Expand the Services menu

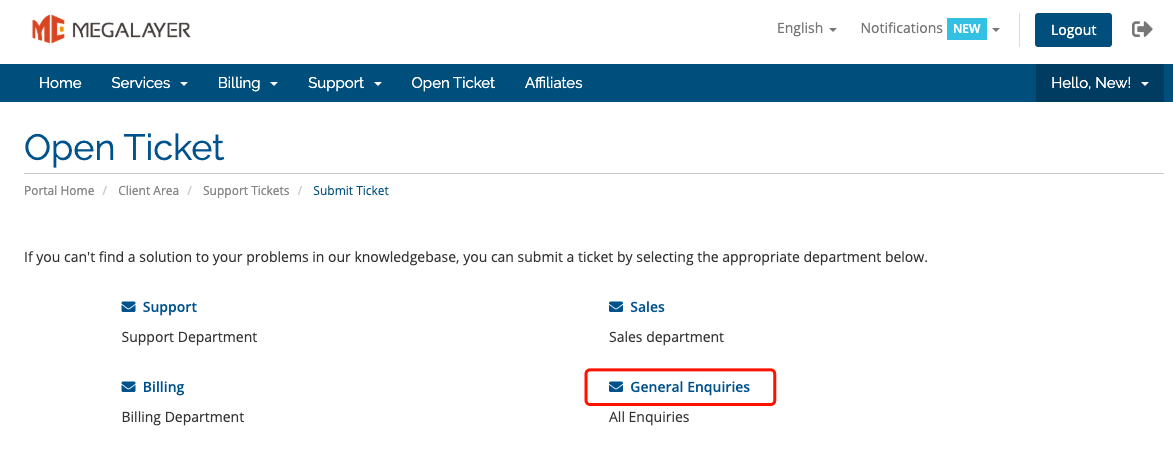pos(149,83)
